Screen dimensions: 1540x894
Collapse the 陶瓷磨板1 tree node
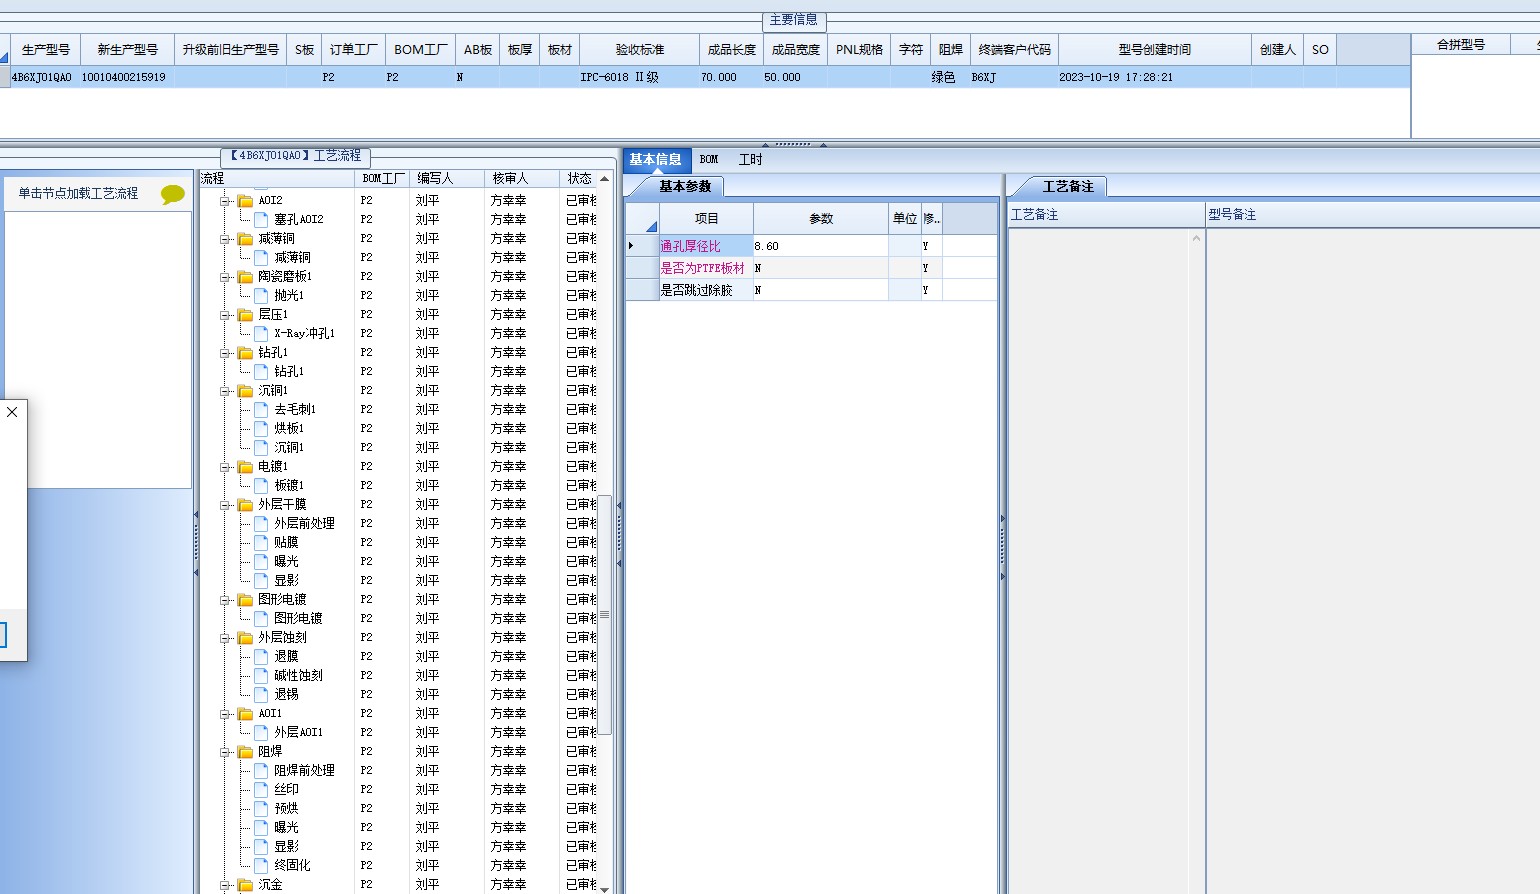click(x=226, y=277)
